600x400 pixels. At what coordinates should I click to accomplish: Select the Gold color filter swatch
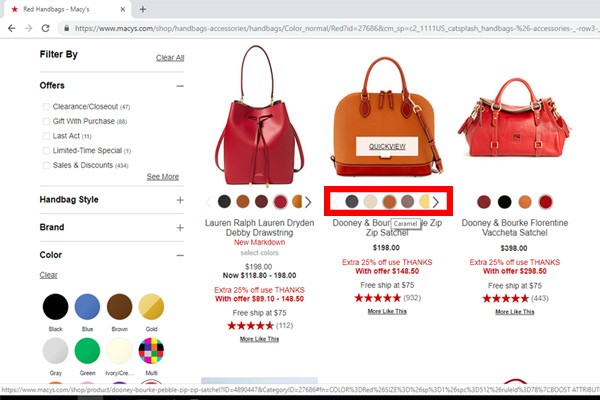tap(151, 307)
